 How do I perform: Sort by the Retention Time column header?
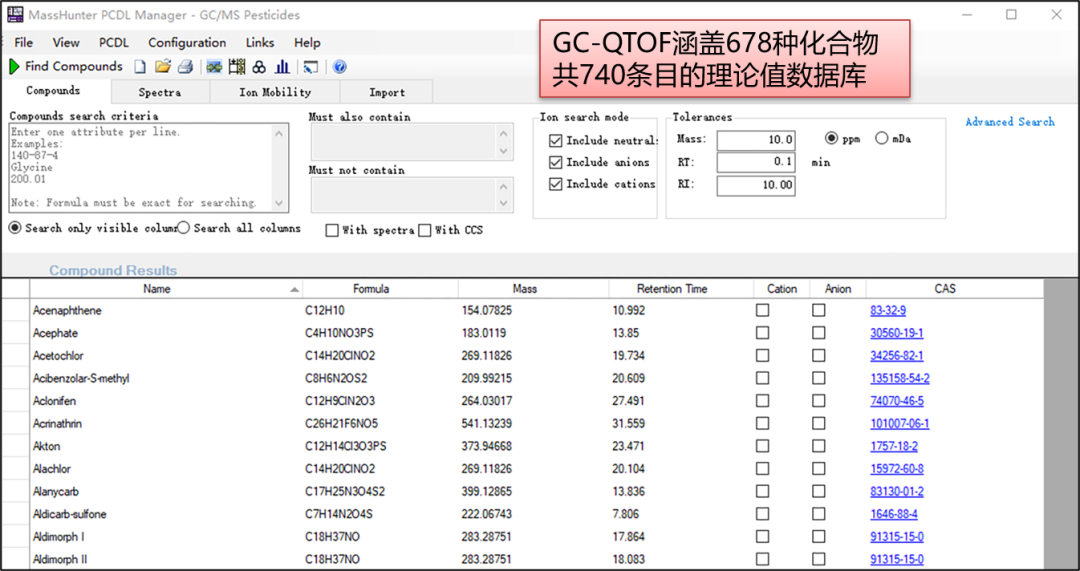coord(682,289)
